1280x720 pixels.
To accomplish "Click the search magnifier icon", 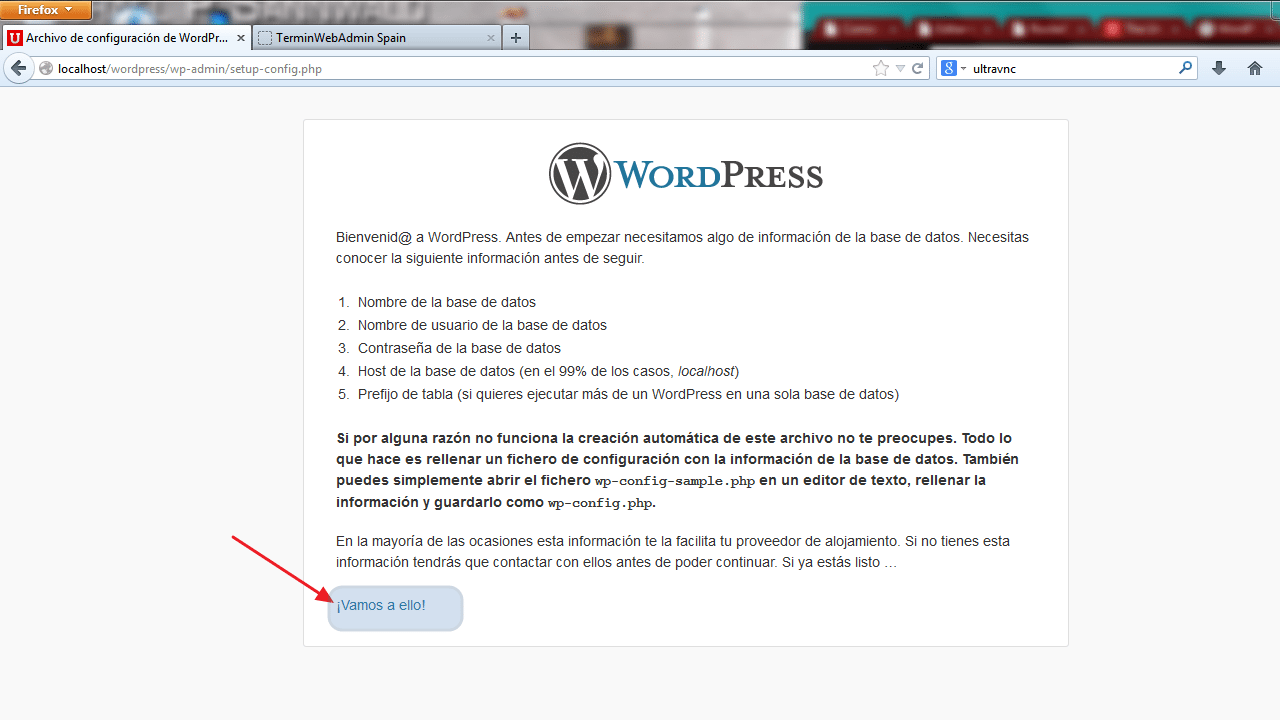I will pyautogui.click(x=1186, y=69).
